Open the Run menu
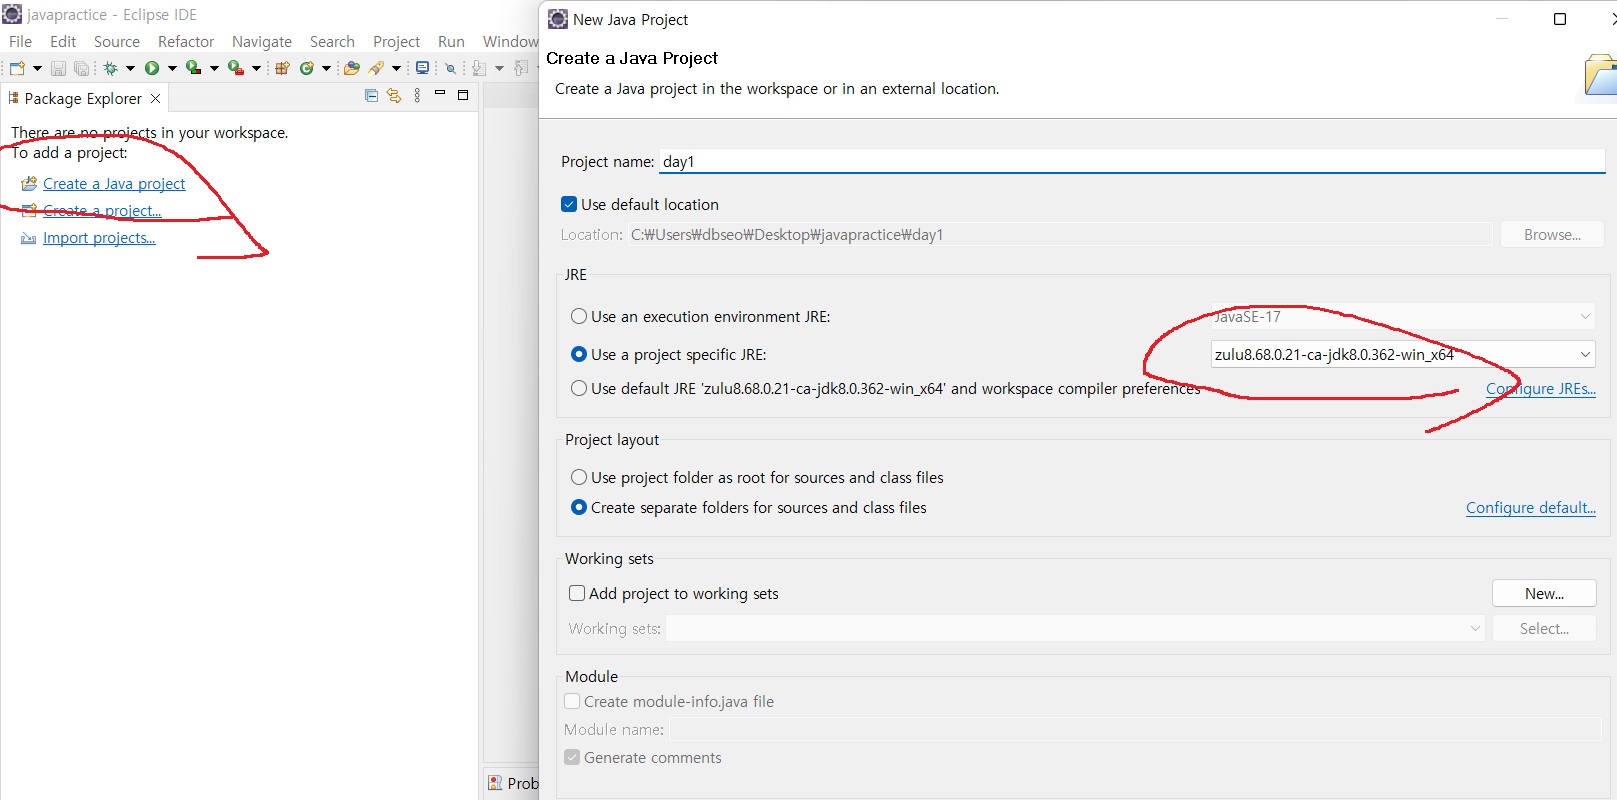The width and height of the screenshot is (1617, 800). click(x=451, y=41)
